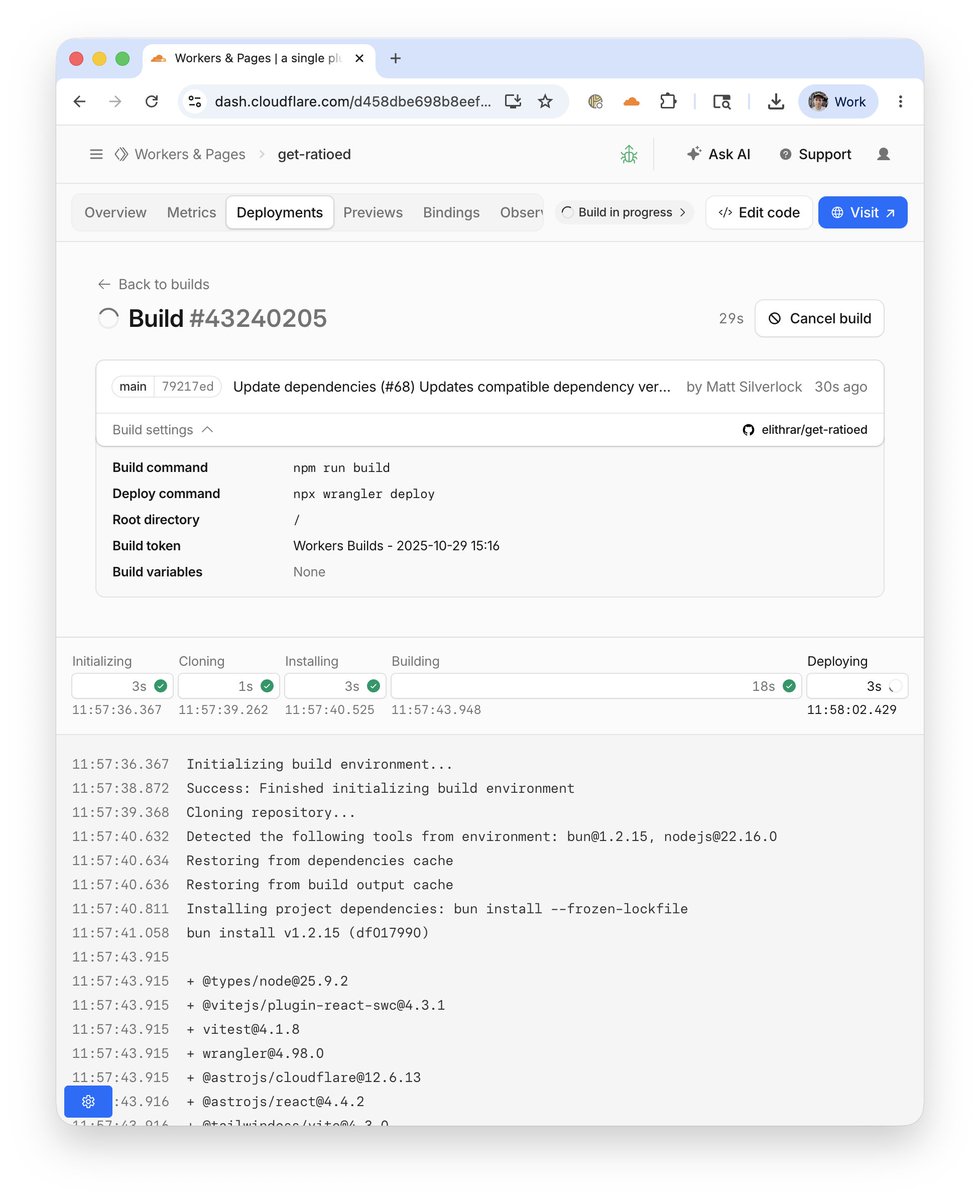Open the Support menu

(815, 154)
